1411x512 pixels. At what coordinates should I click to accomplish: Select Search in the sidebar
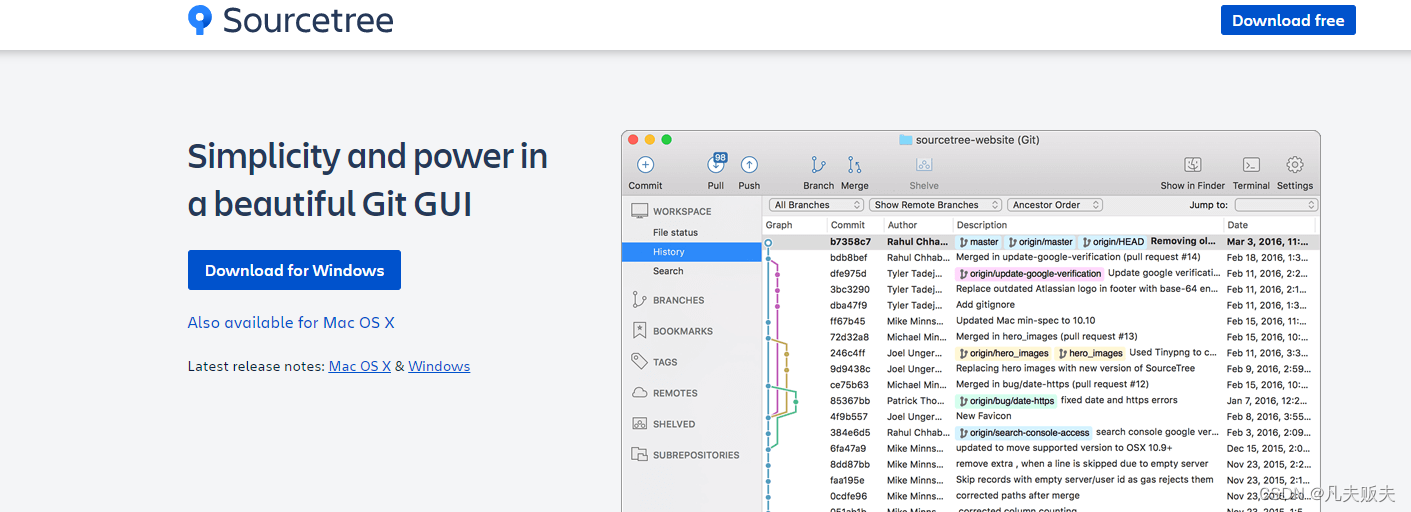(668, 271)
